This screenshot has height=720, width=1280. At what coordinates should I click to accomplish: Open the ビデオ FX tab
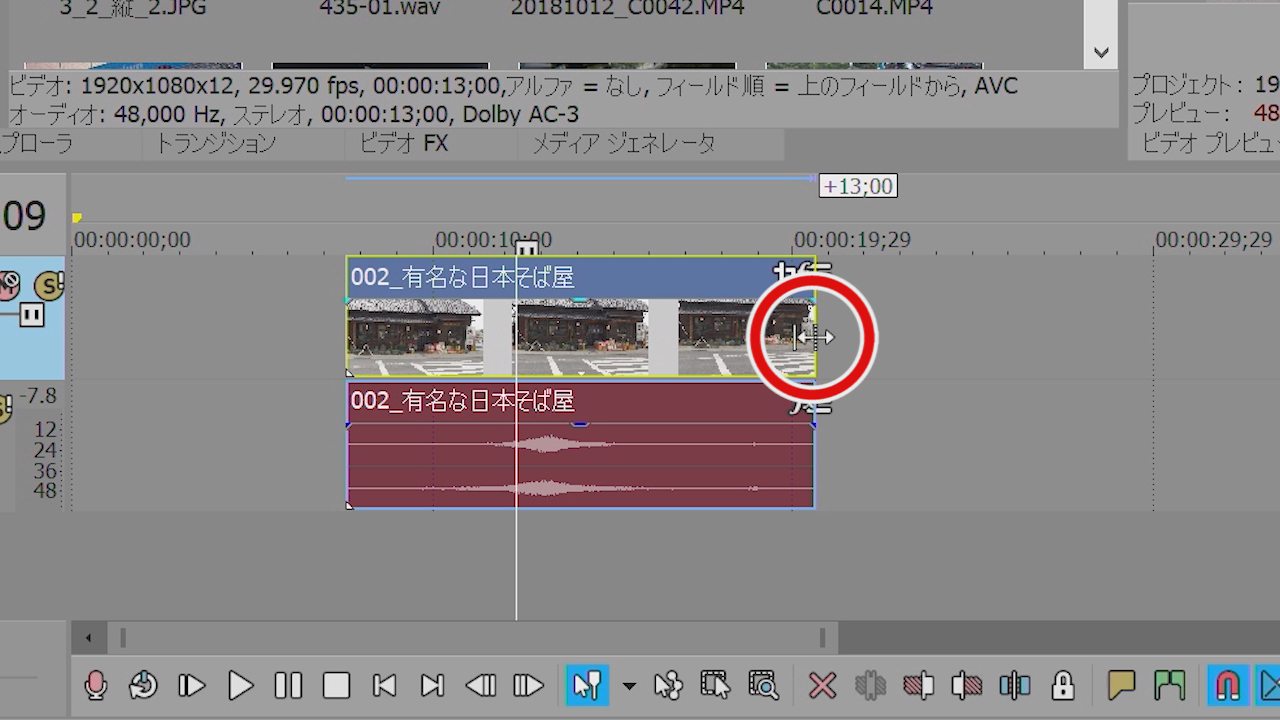click(404, 144)
